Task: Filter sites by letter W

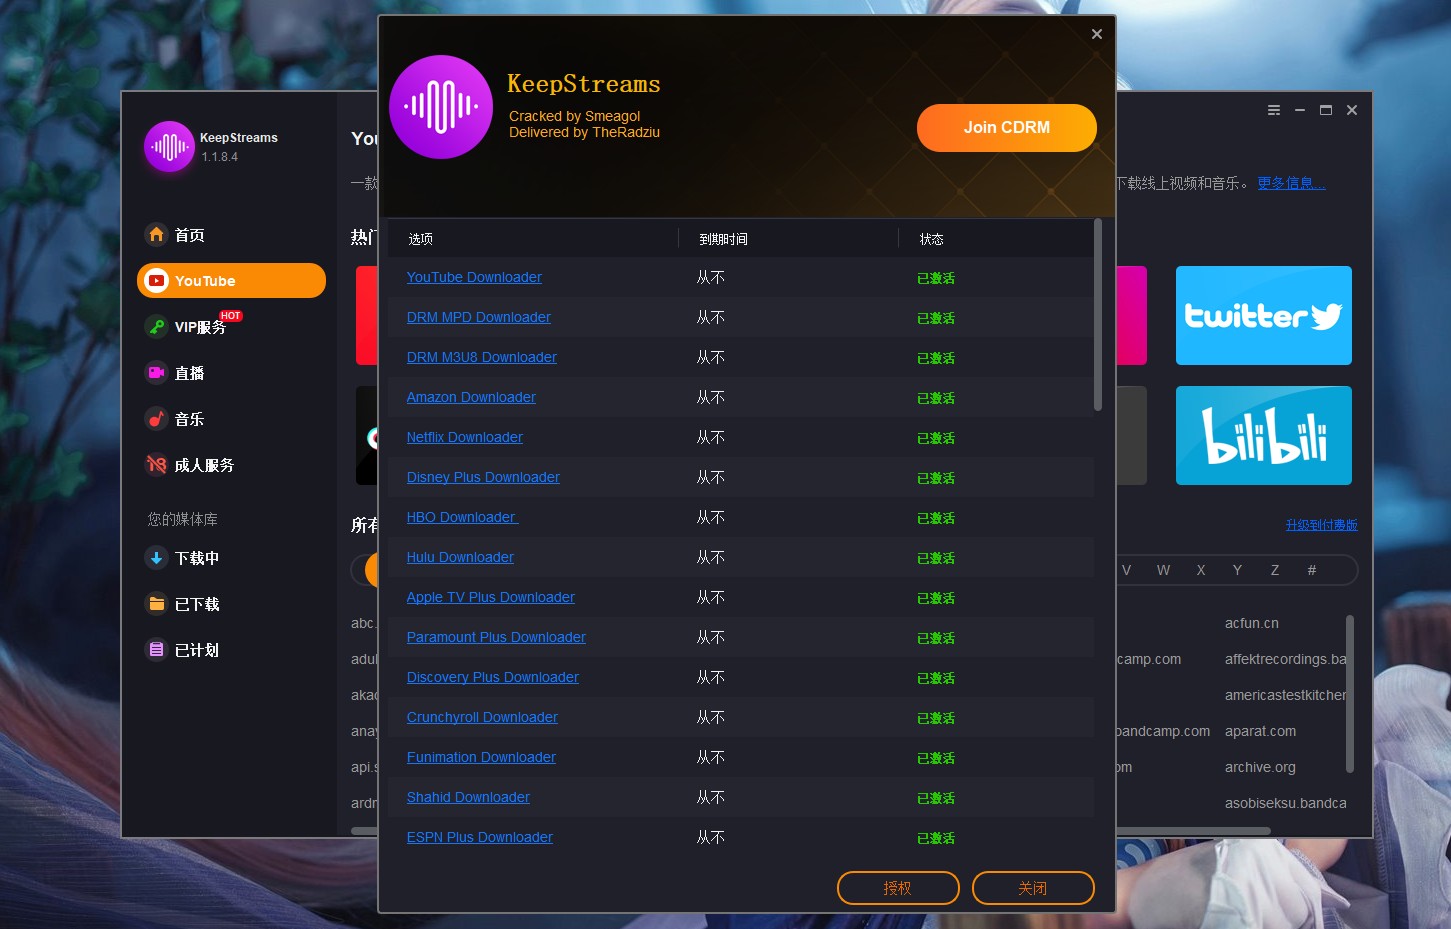Action: [1163, 570]
